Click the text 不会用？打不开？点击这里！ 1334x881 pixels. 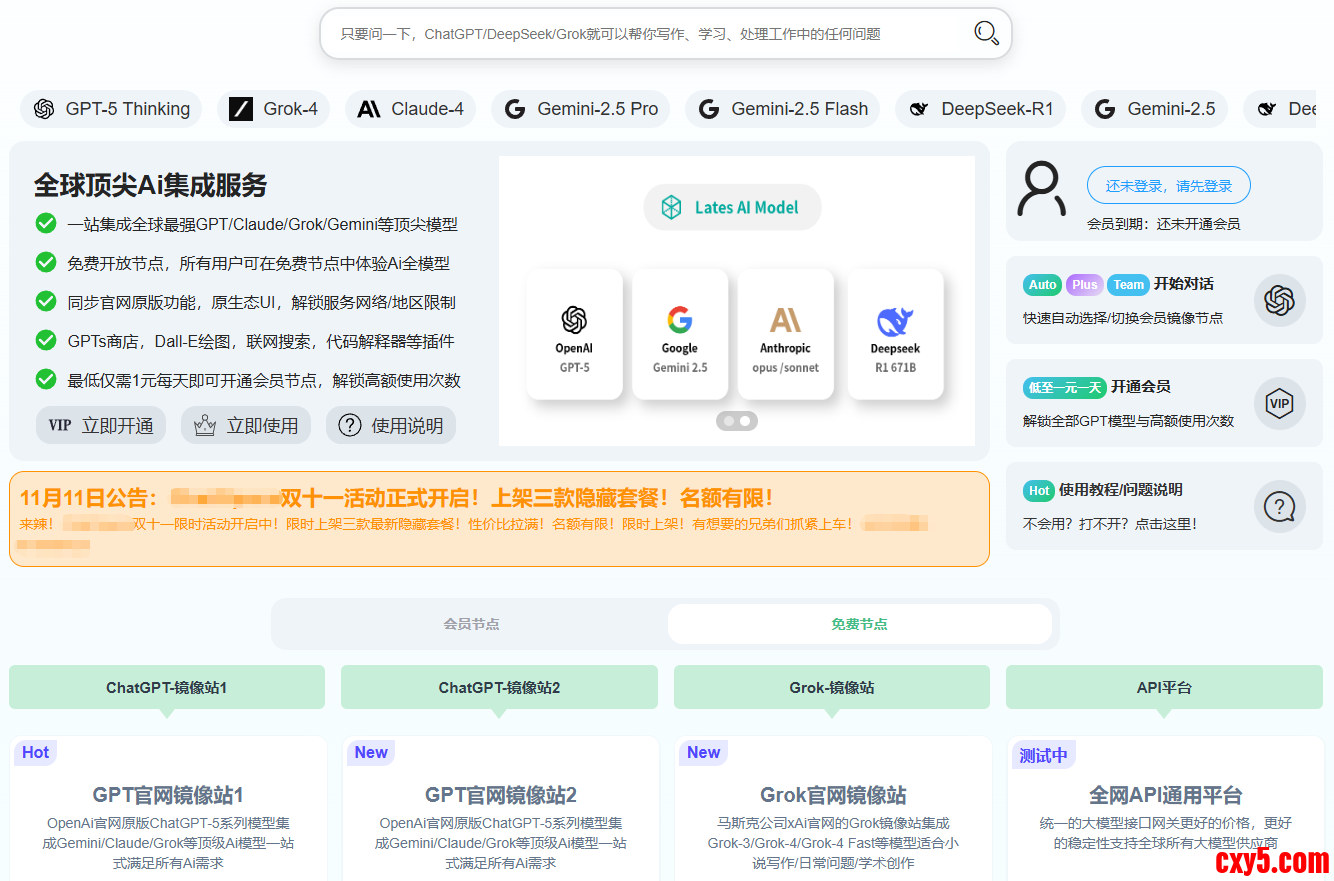point(1109,523)
